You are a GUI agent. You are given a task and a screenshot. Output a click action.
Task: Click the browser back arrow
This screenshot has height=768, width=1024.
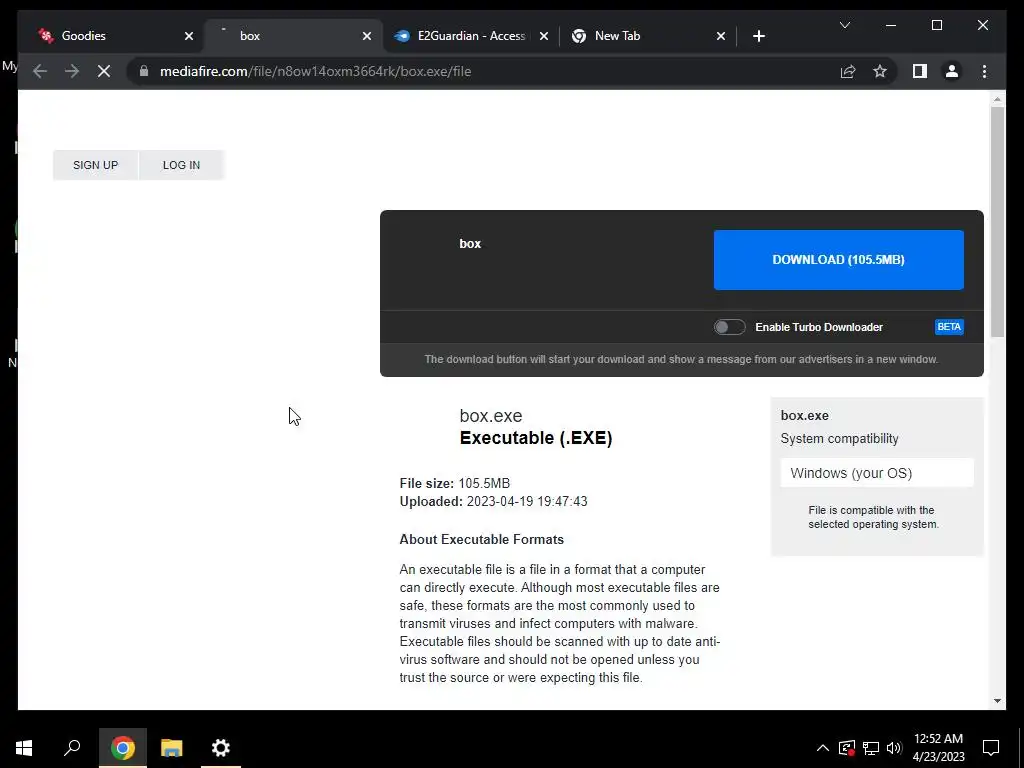[40, 71]
